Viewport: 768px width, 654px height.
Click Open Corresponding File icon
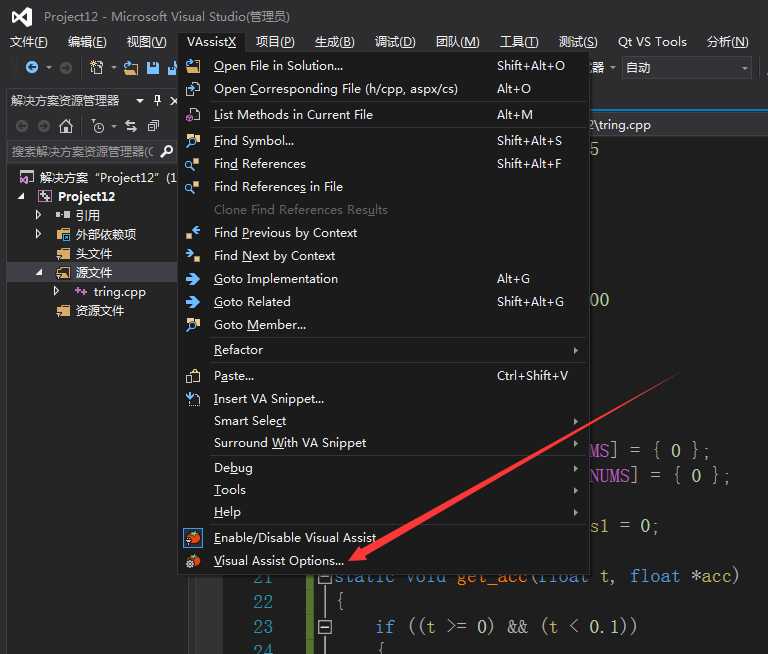tap(193, 89)
